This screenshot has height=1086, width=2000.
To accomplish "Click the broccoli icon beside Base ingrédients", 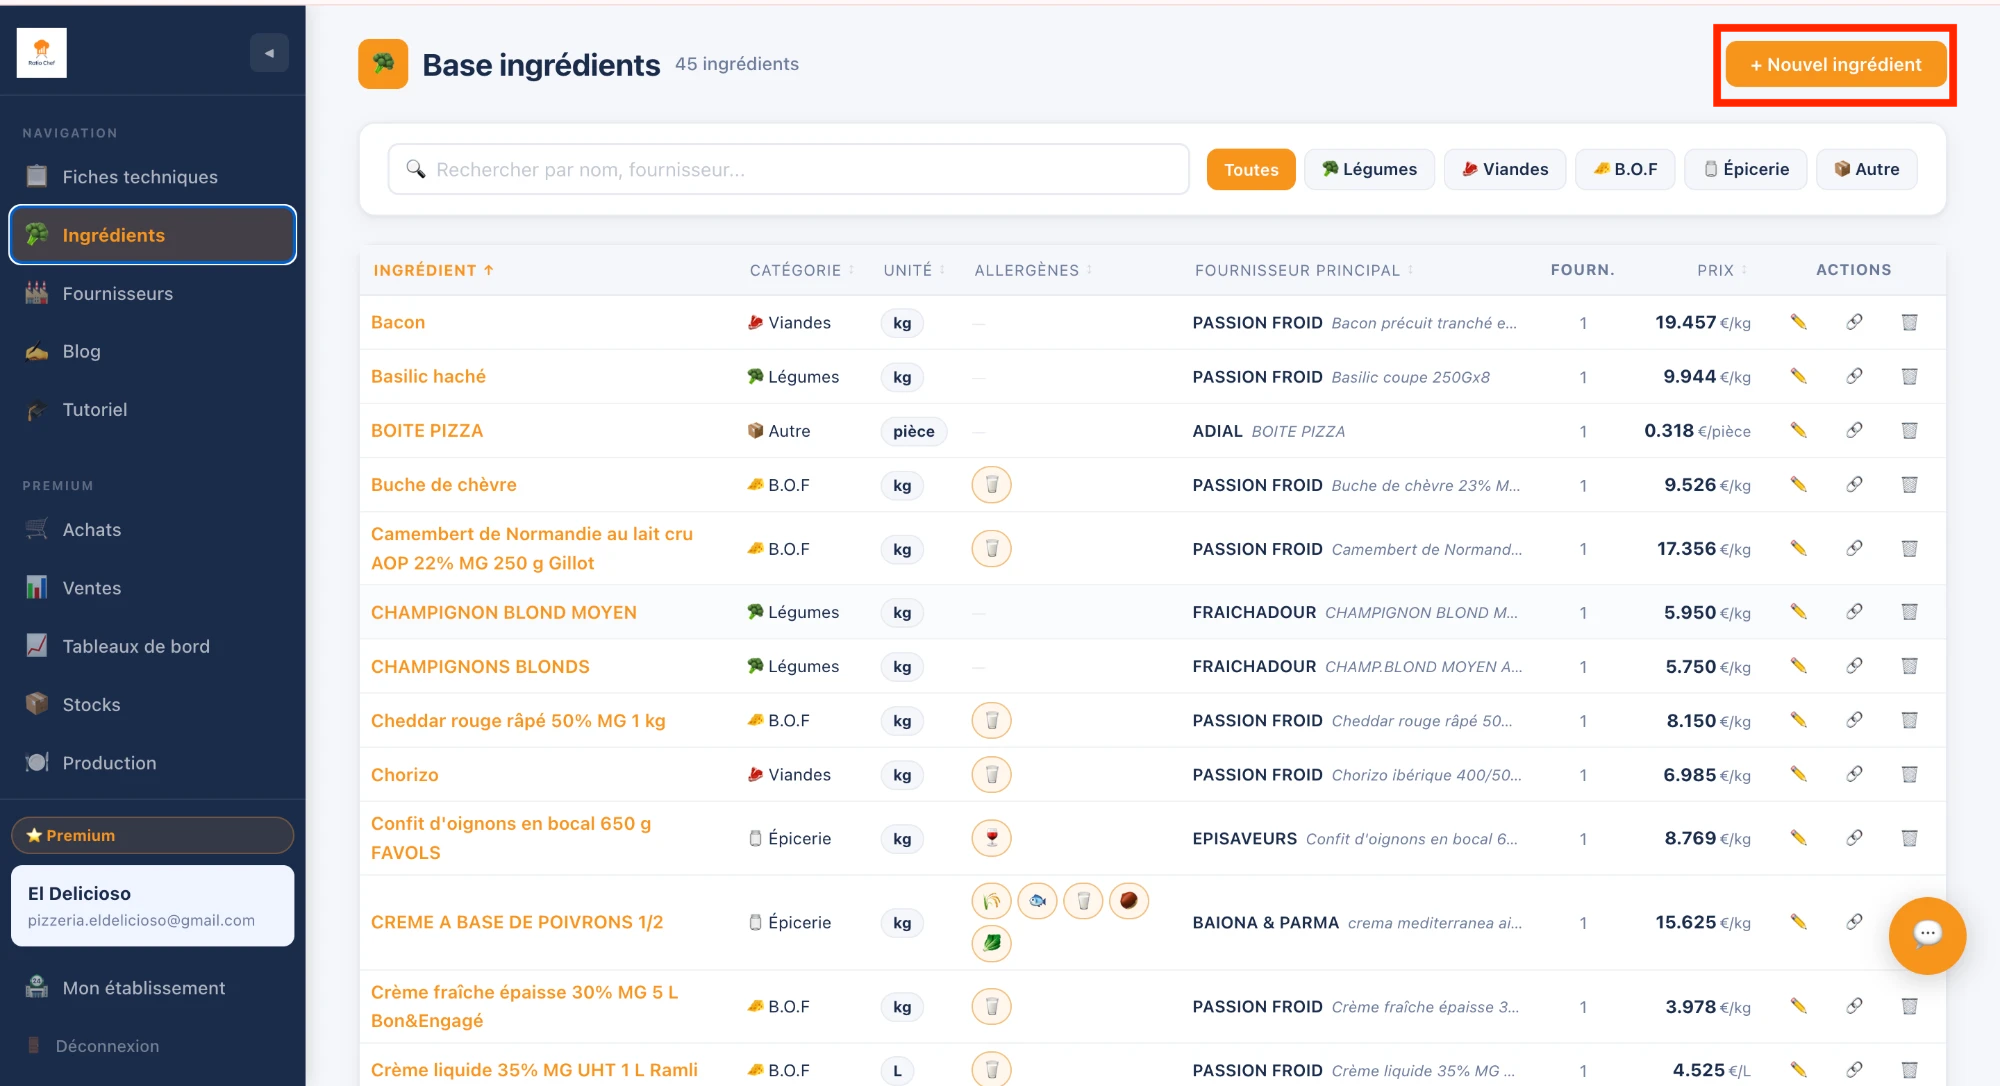I will (x=383, y=64).
